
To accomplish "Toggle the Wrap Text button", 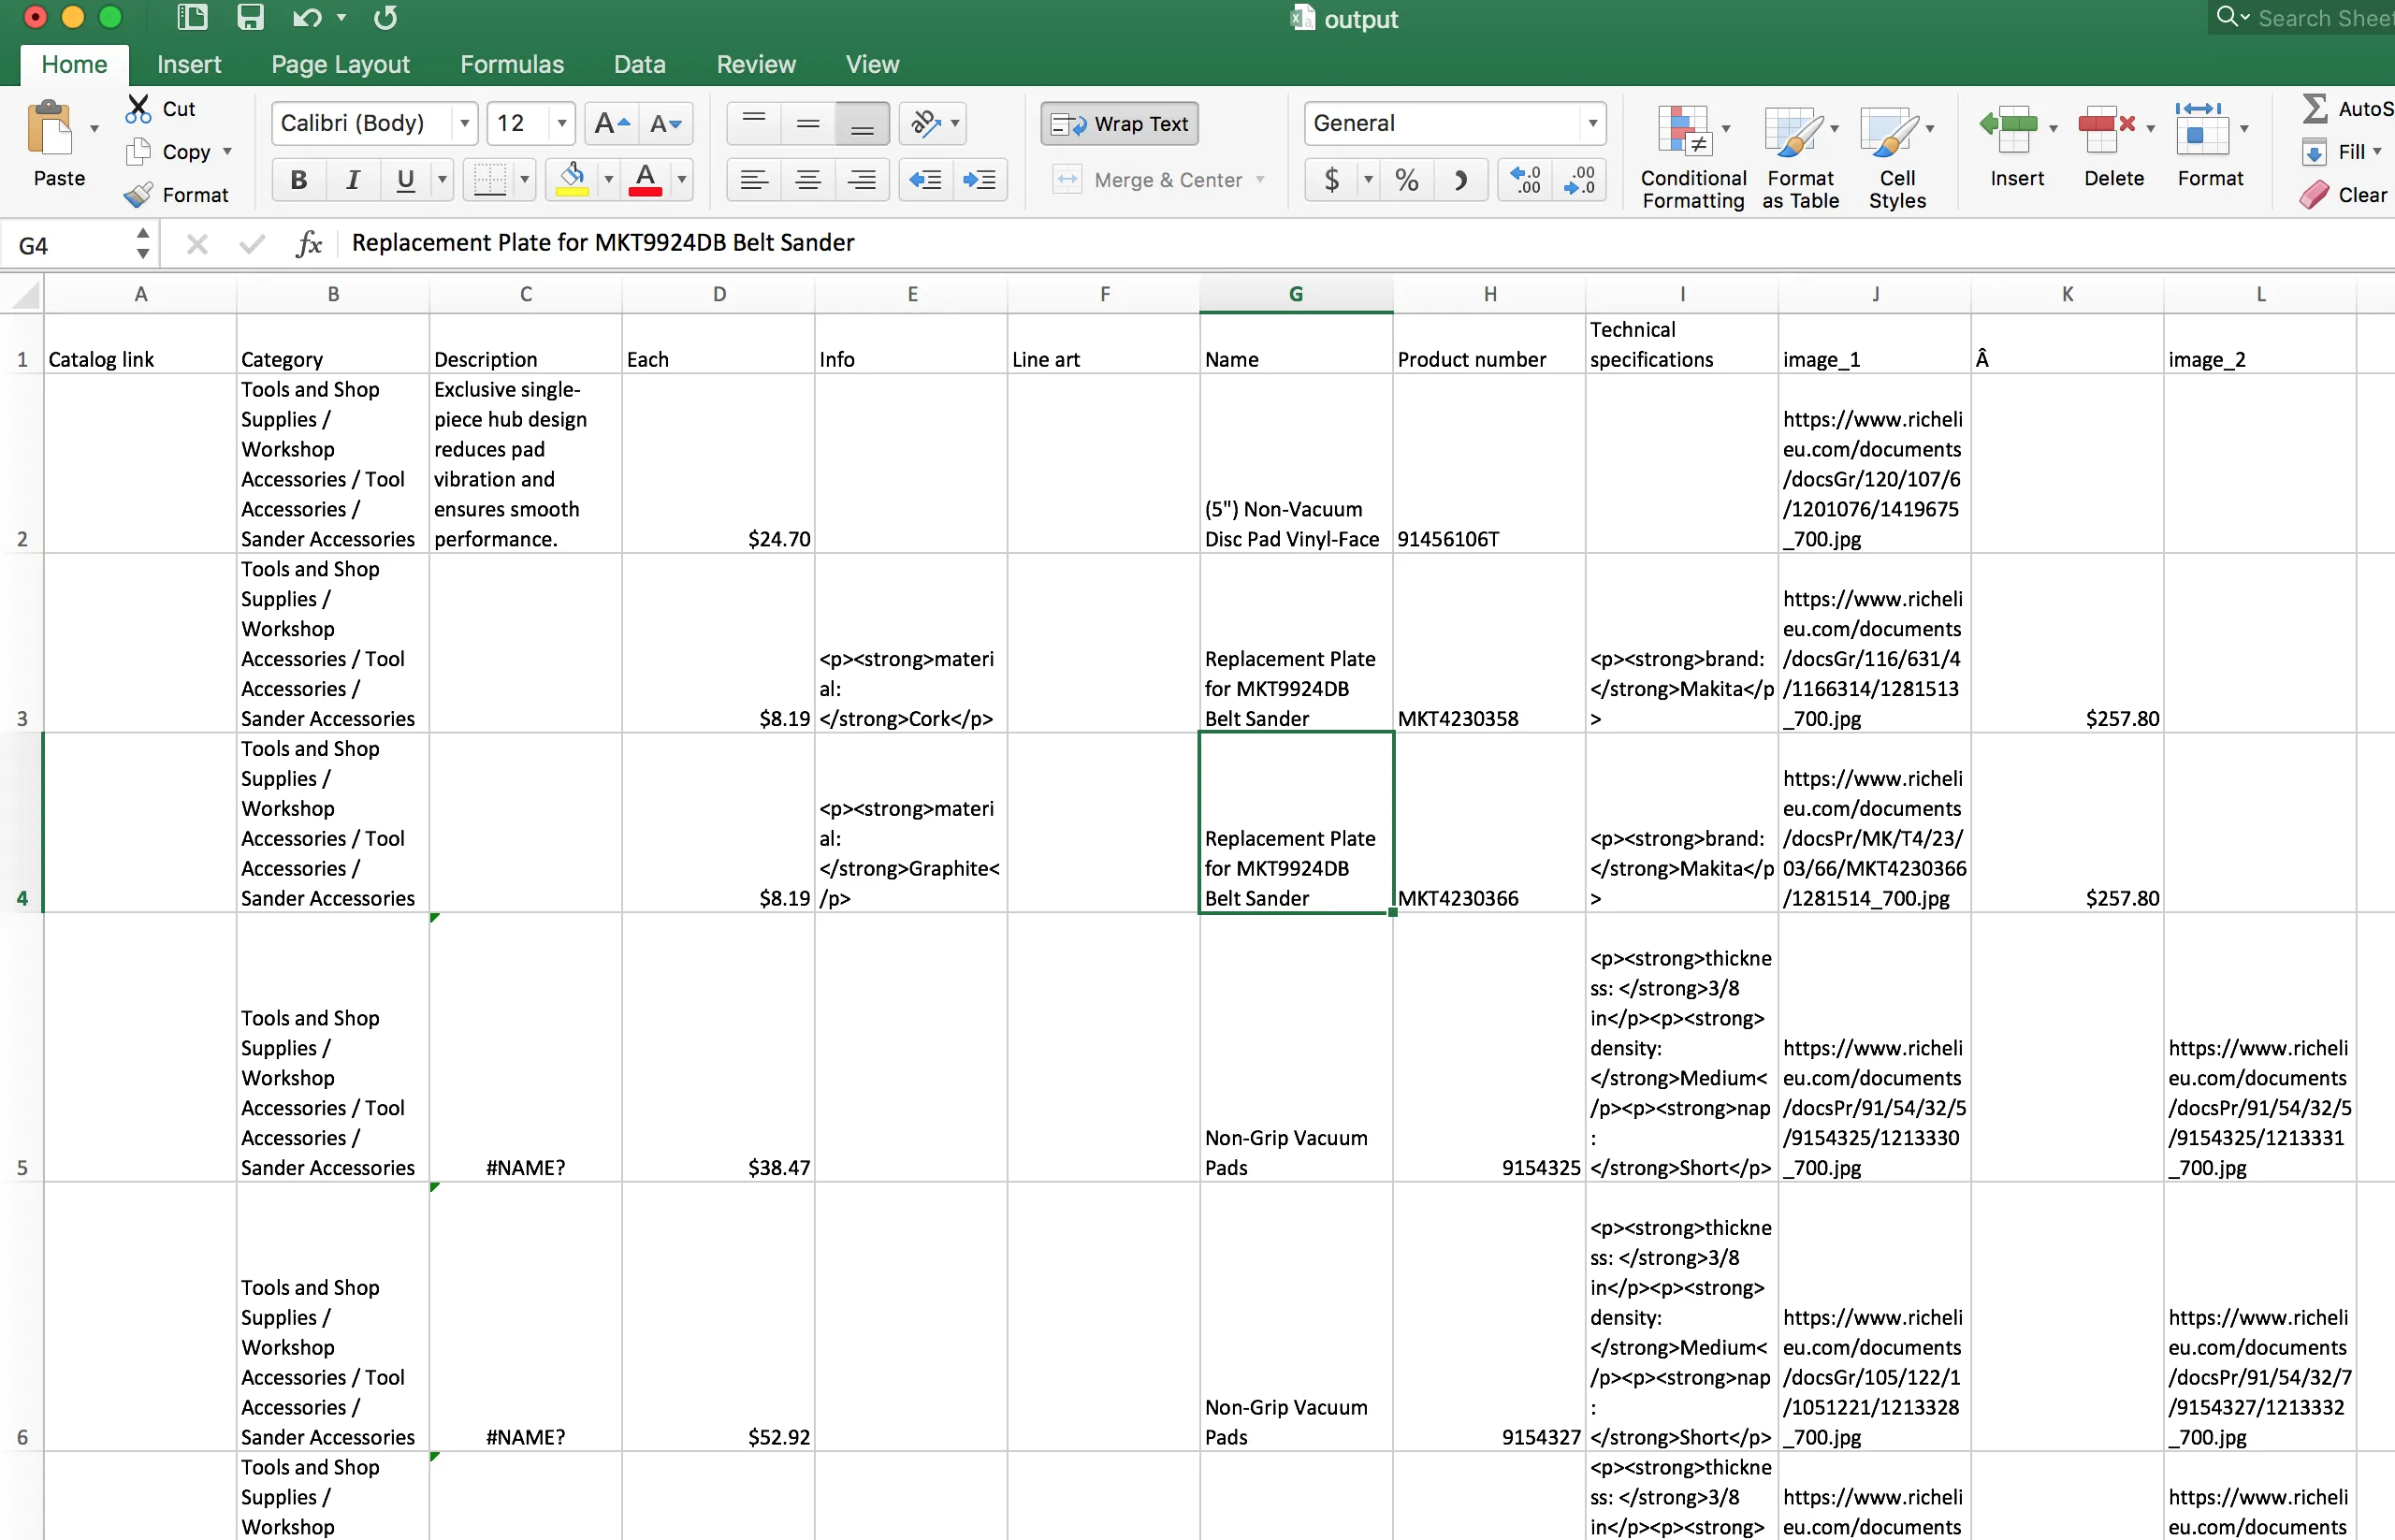I will pyautogui.click(x=1120, y=123).
